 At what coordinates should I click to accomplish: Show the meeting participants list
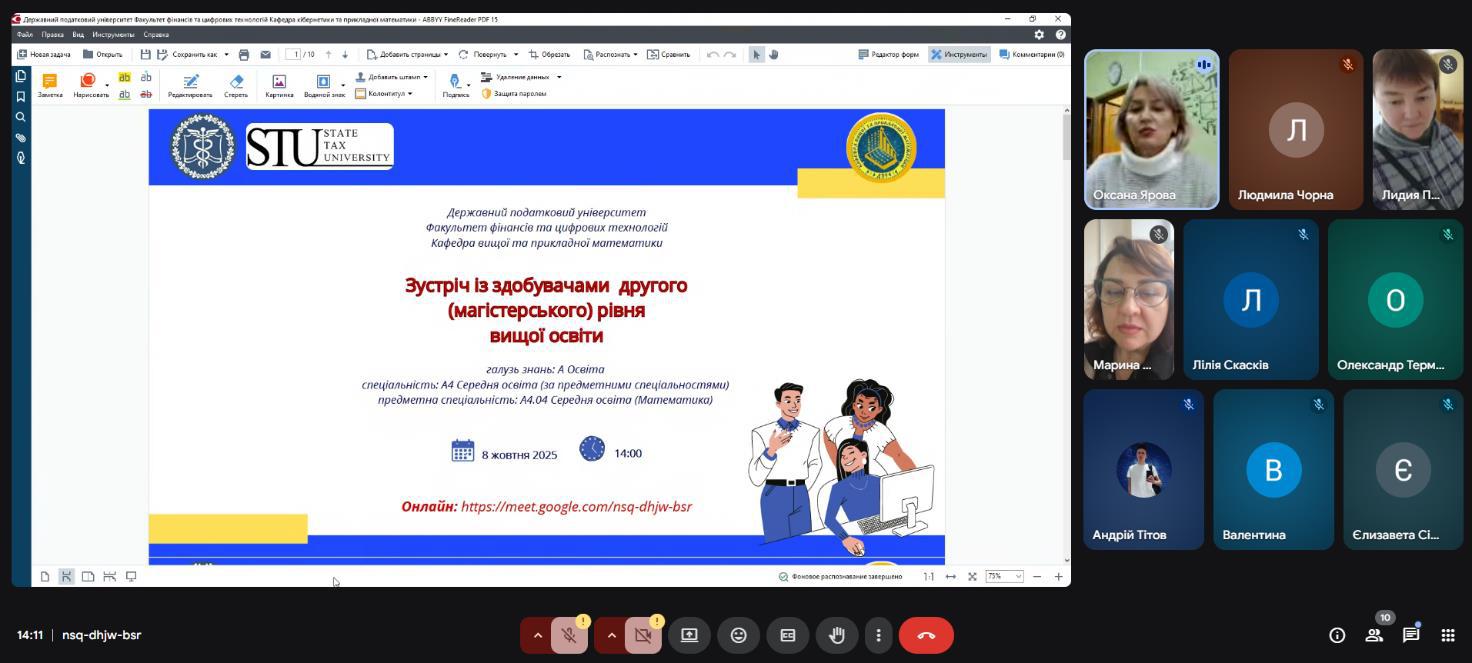tap(1374, 635)
